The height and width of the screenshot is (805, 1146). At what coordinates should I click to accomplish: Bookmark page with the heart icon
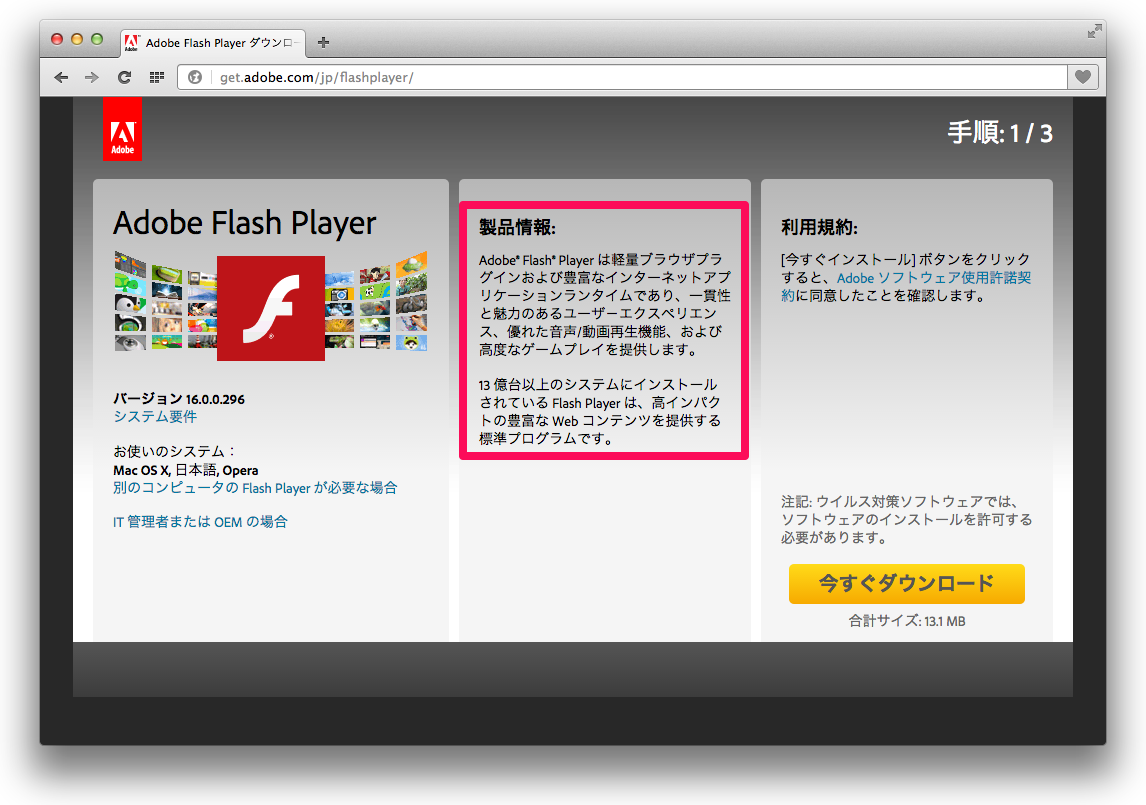[x=1083, y=77]
